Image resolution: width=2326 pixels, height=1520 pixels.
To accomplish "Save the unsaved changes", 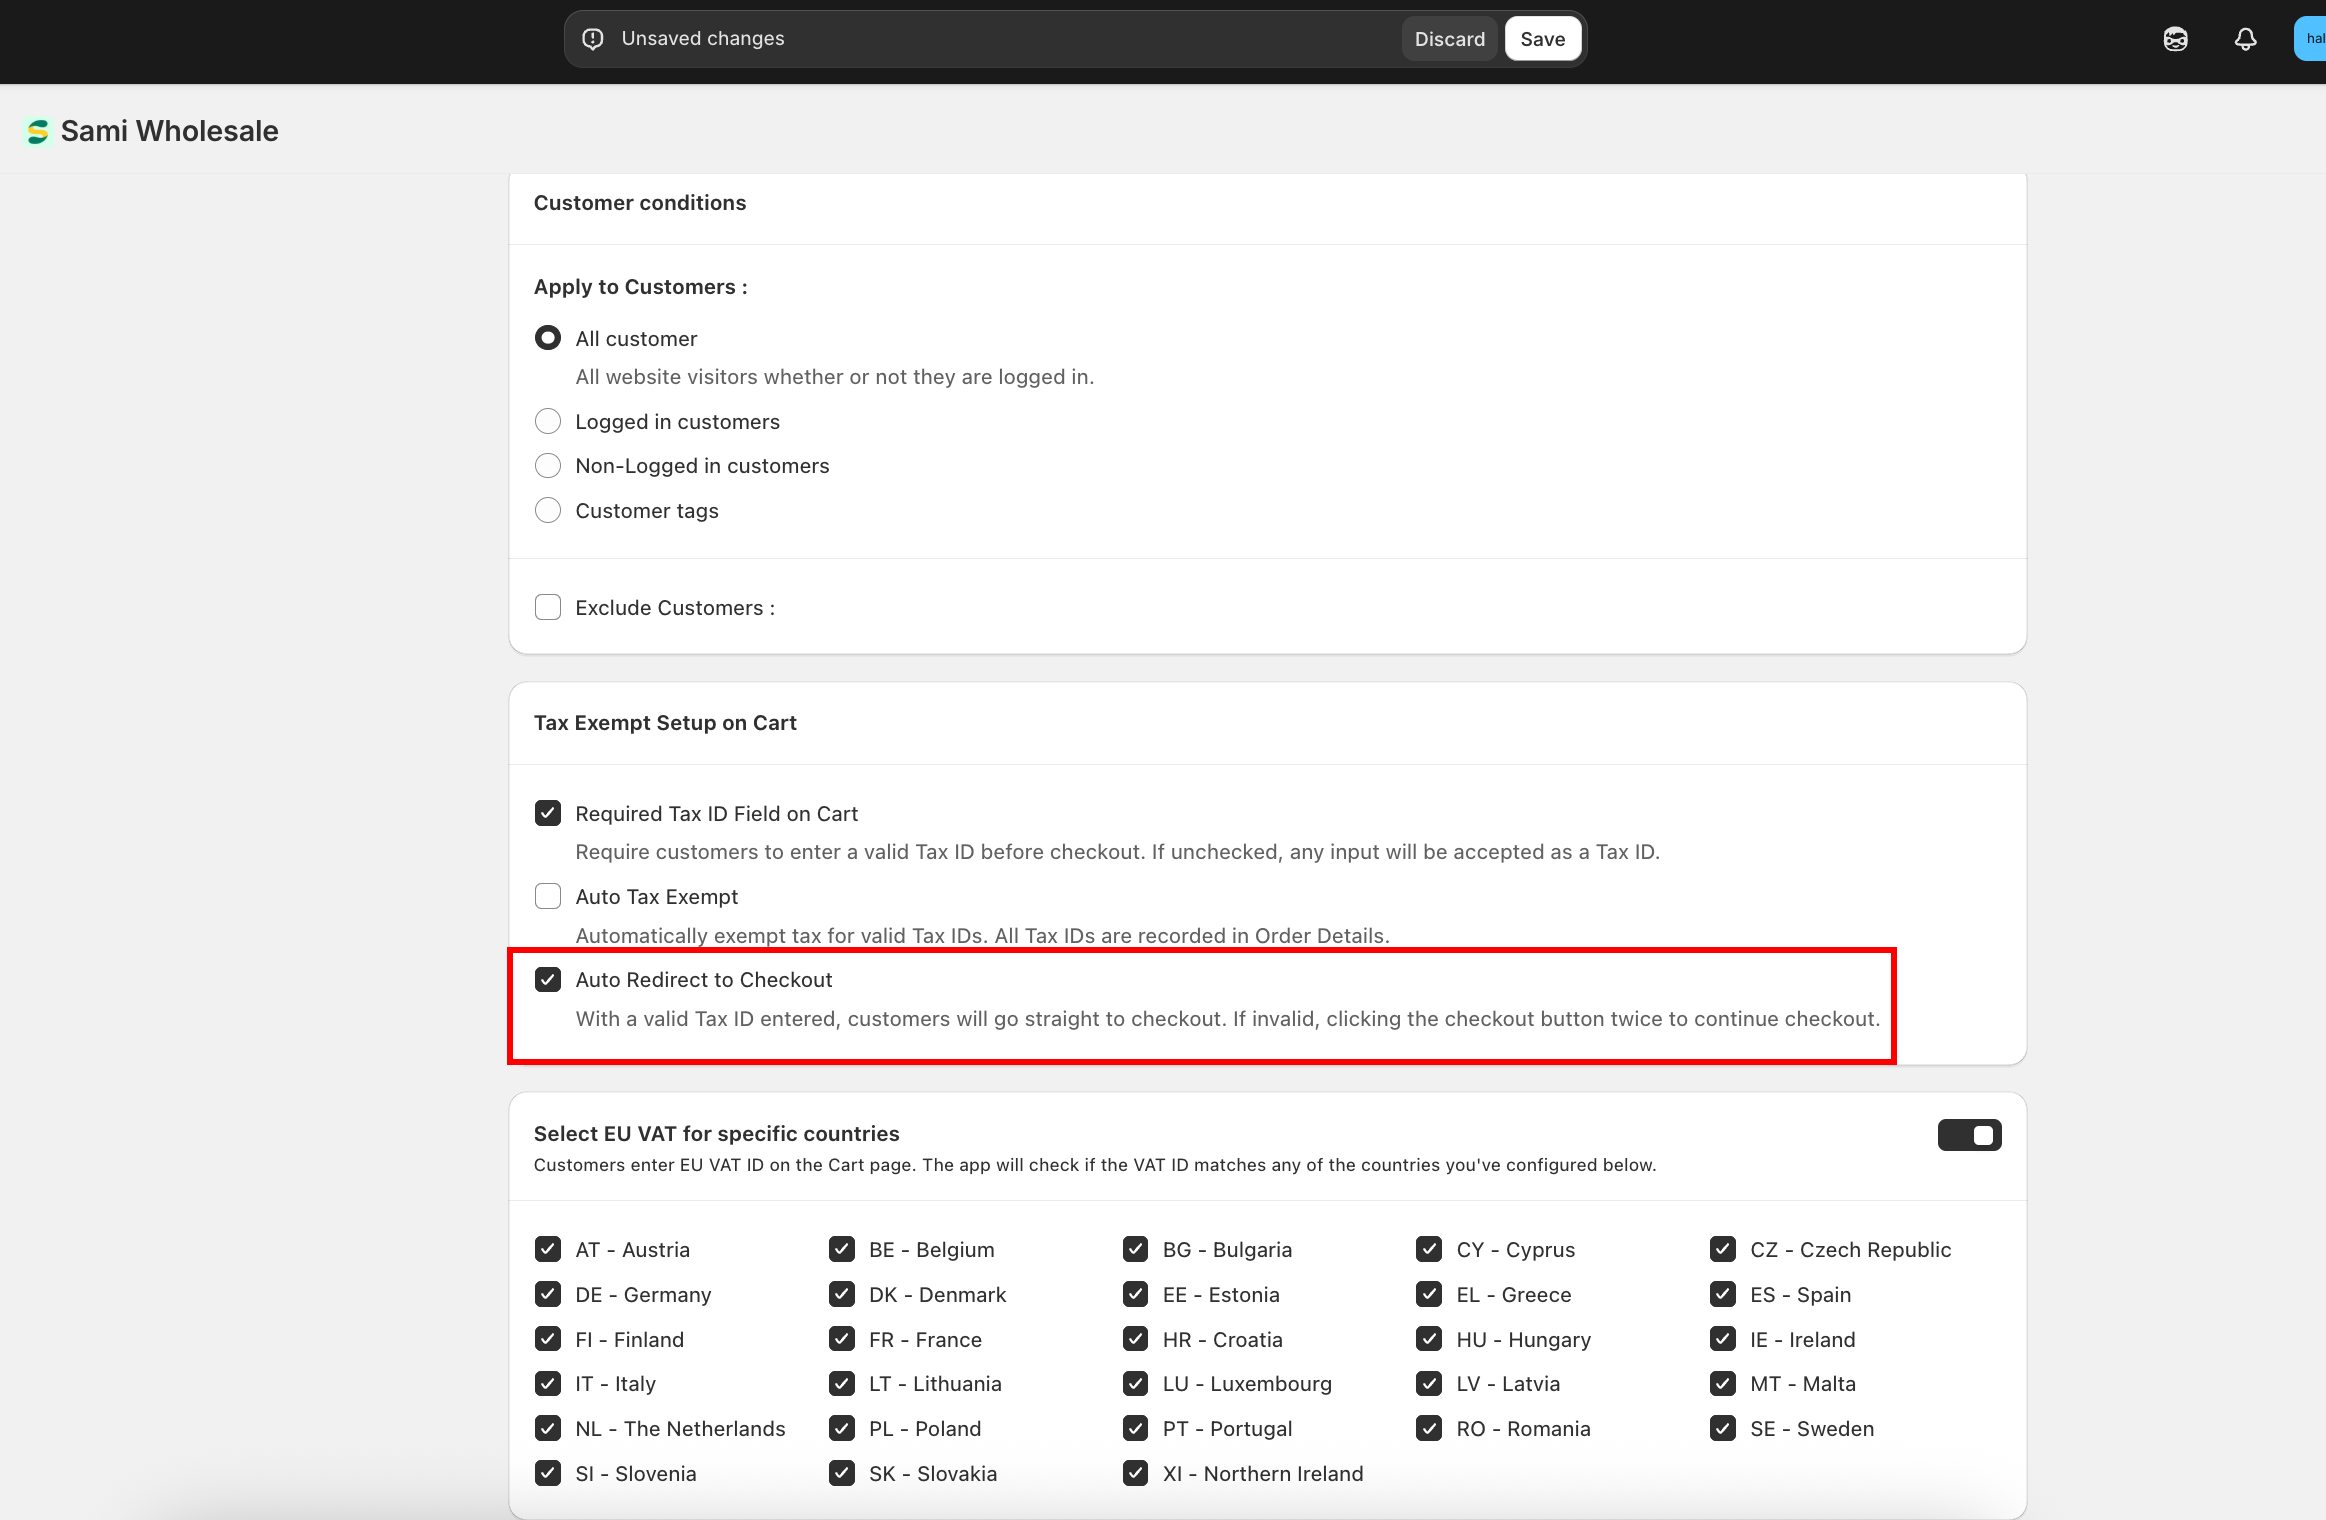I will coord(1542,39).
